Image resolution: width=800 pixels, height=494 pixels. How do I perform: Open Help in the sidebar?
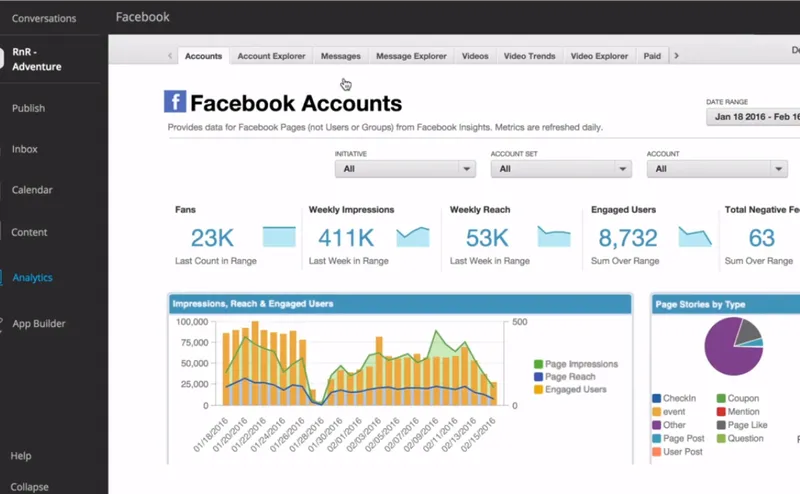point(21,456)
